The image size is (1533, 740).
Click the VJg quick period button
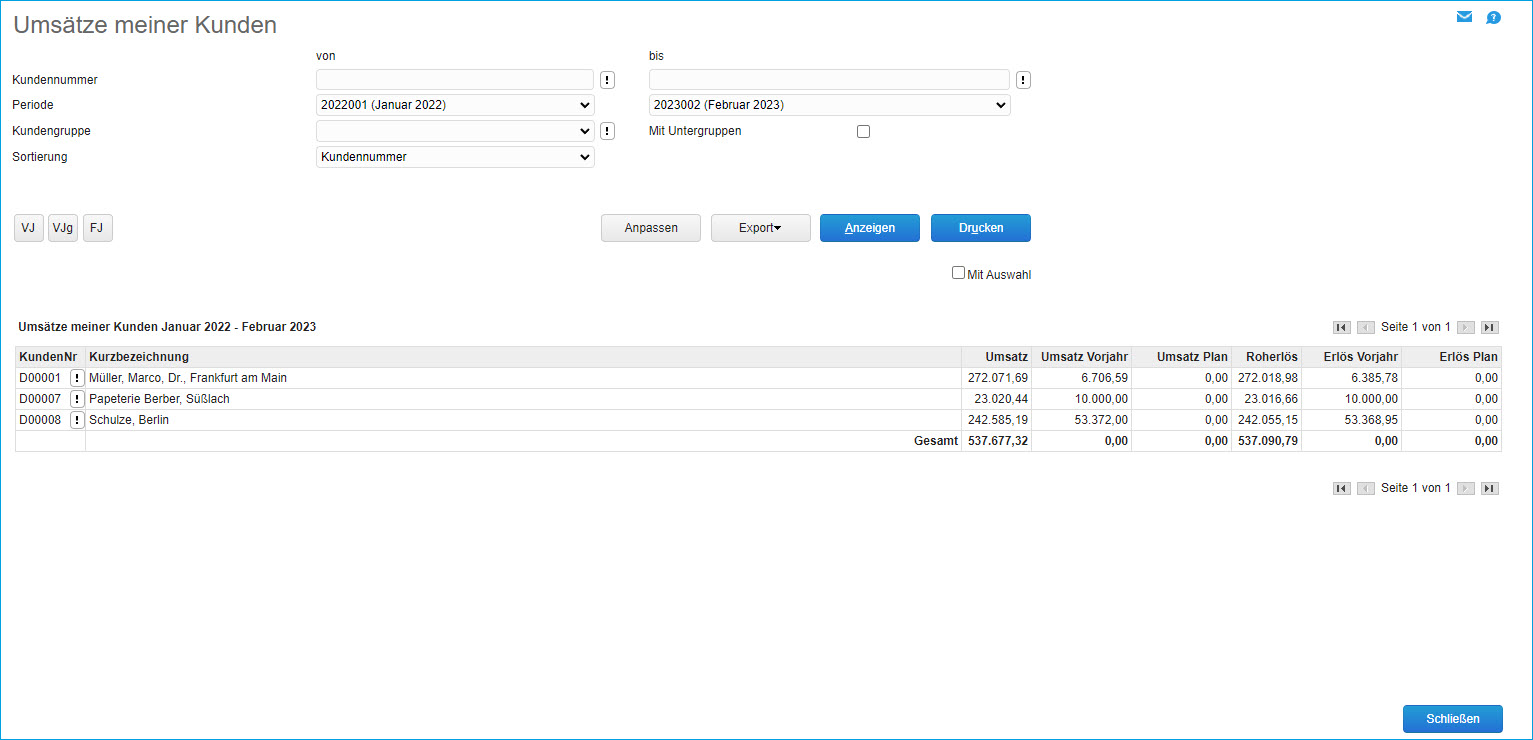tap(63, 228)
